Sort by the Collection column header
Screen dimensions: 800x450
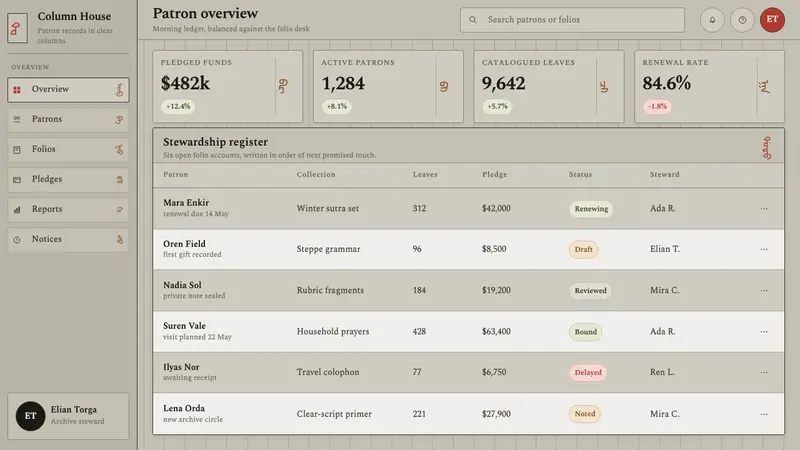[316, 174]
